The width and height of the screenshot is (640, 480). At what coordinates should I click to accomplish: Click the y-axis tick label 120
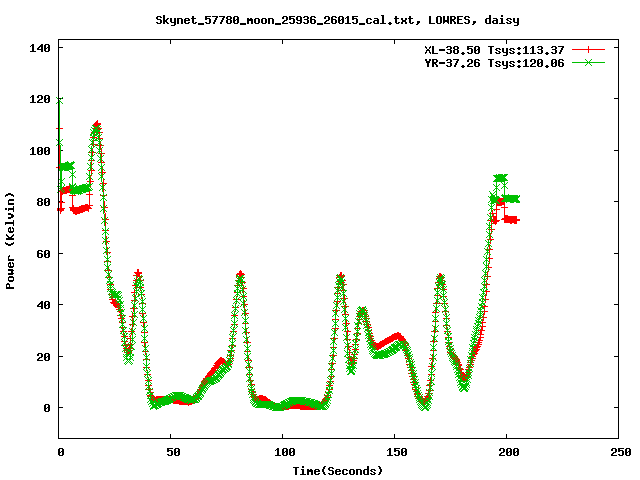click(x=40, y=99)
